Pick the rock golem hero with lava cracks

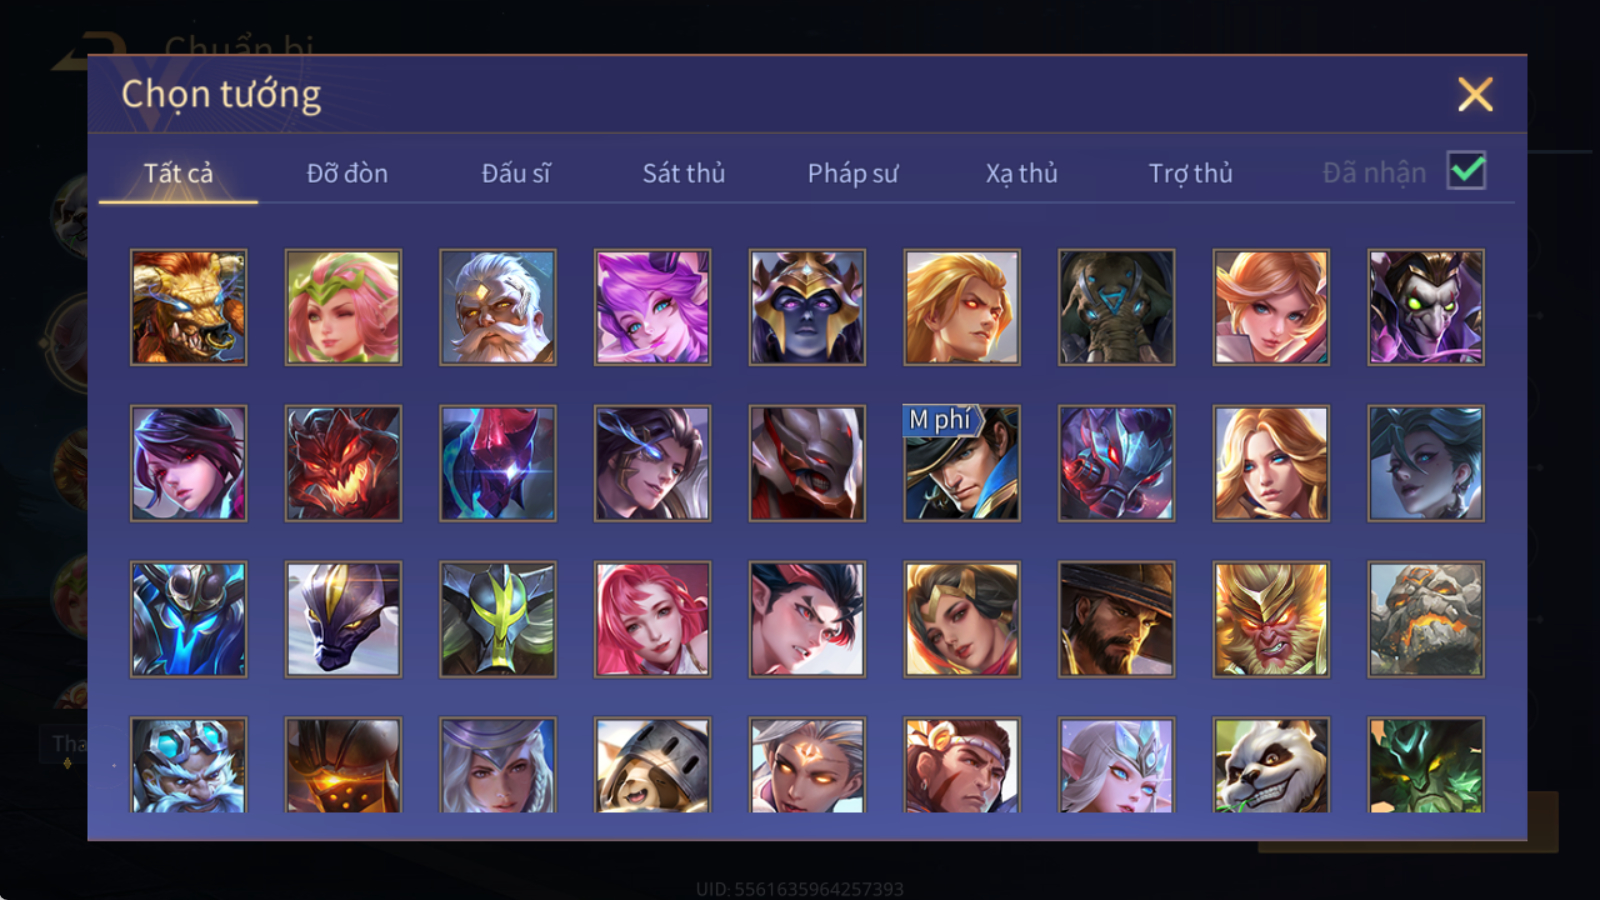(1426, 619)
